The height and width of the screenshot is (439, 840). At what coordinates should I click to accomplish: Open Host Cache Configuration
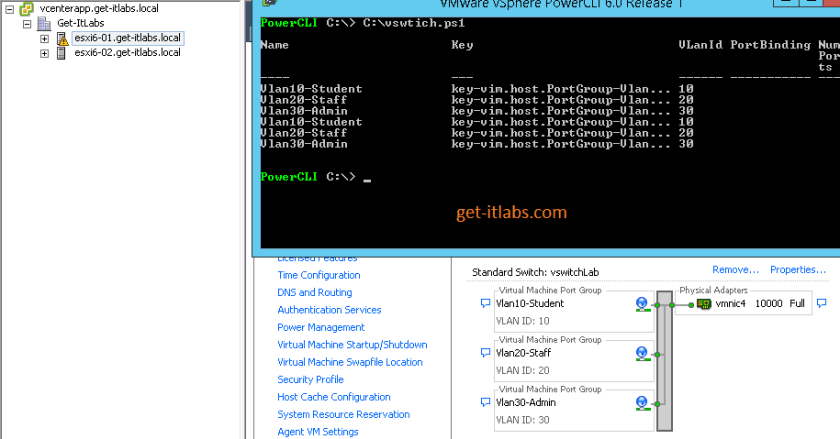pyautogui.click(x=334, y=397)
